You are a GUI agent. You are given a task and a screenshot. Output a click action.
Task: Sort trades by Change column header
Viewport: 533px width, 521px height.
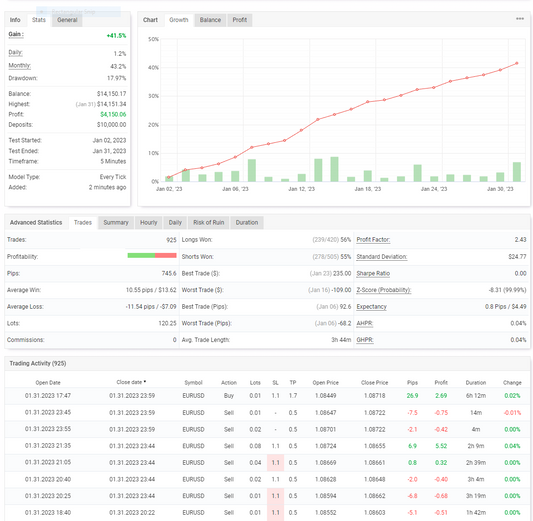512,383
